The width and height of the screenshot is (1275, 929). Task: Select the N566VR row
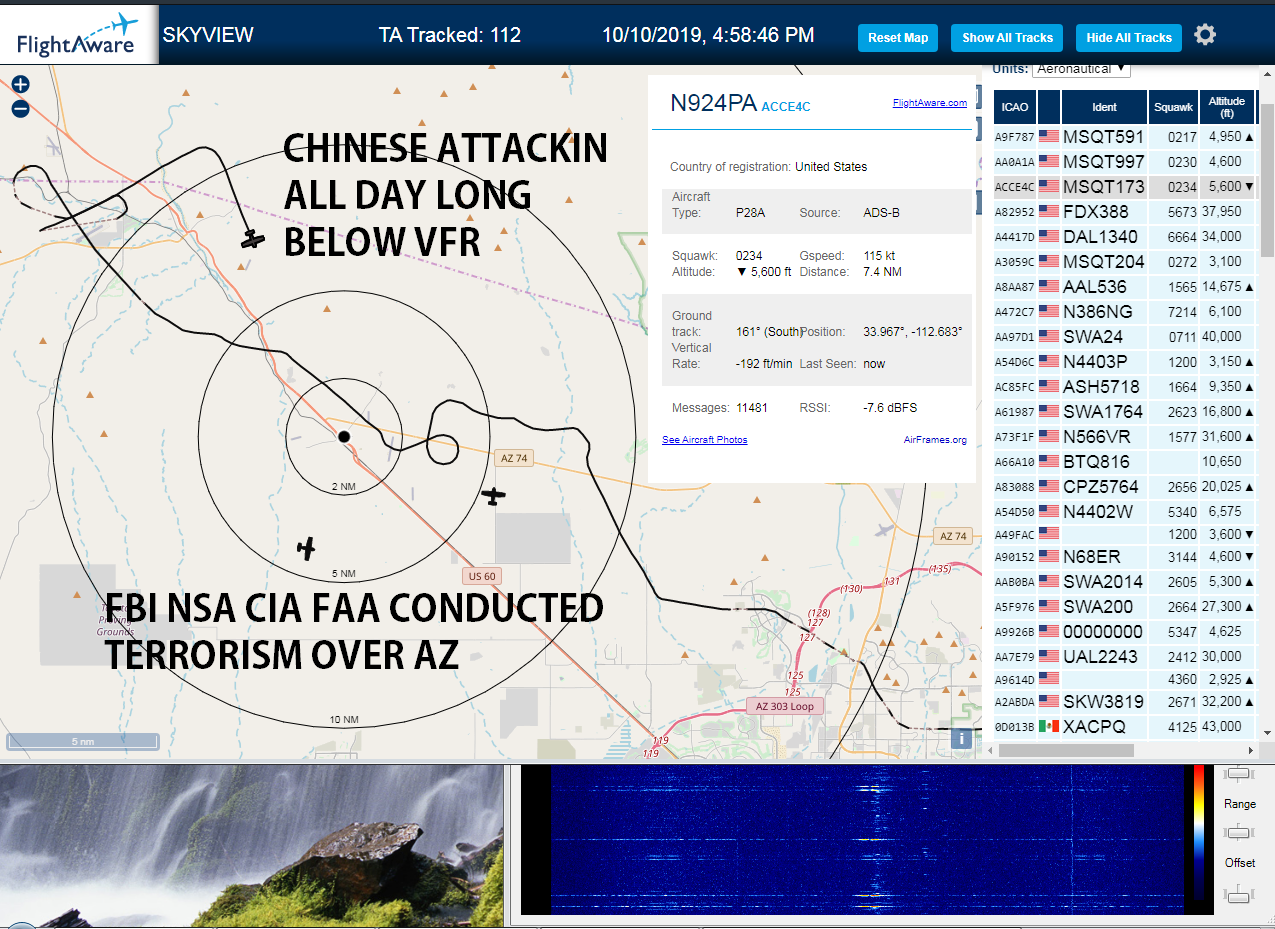coord(1124,436)
